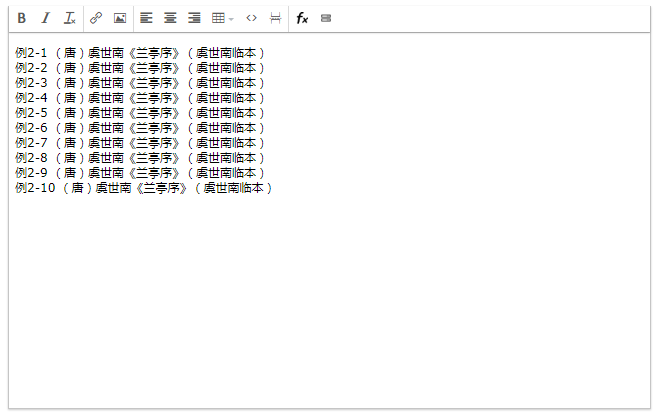Open the insert table dropdown
Screen dimensions: 658x417
click(x=219, y=18)
